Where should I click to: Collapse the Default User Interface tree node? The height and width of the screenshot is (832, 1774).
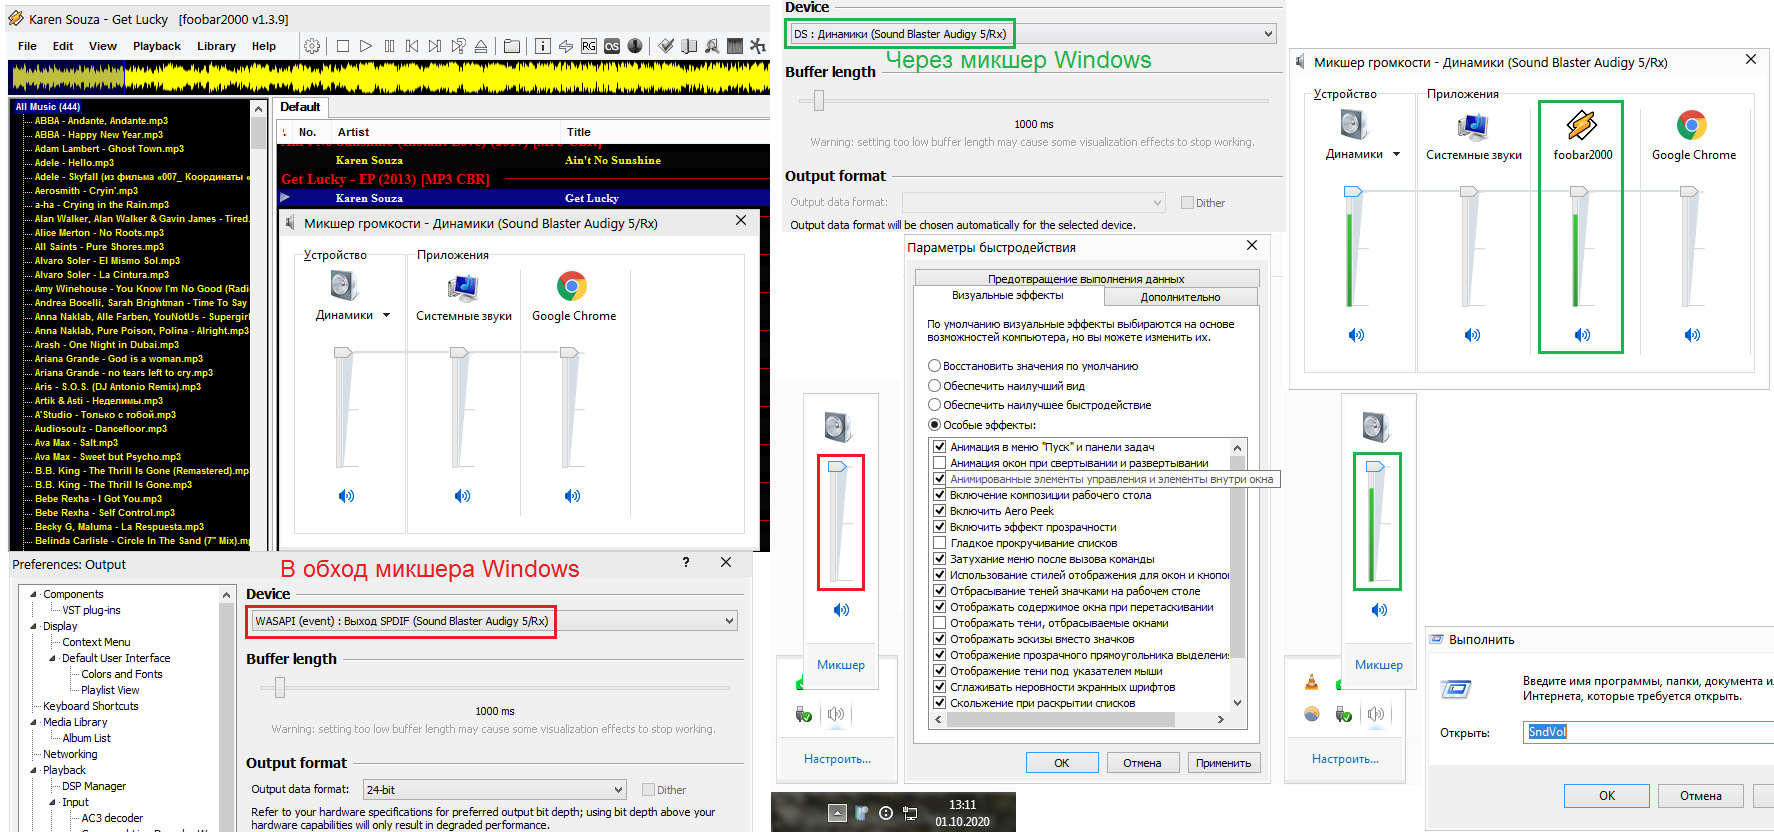click(x=52, y=658)
